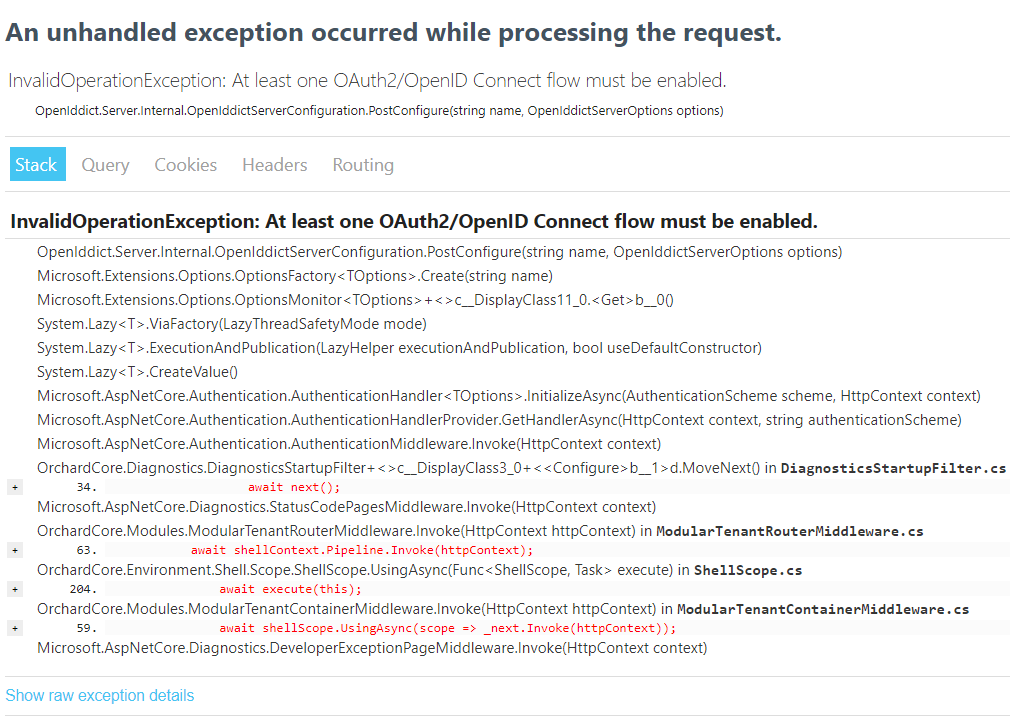Open the Cookies tab
Viewport: 1010px width, 728px height.
[185, 164]
